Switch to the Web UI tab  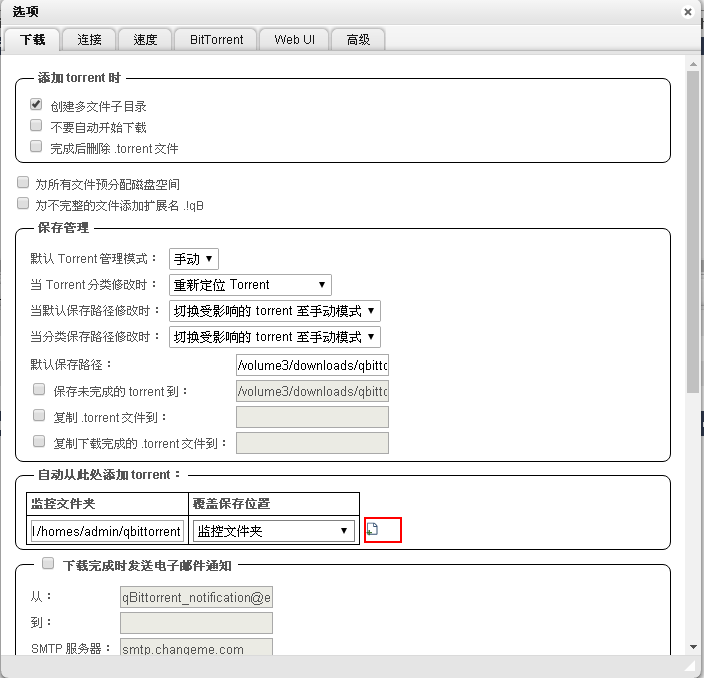294,40
